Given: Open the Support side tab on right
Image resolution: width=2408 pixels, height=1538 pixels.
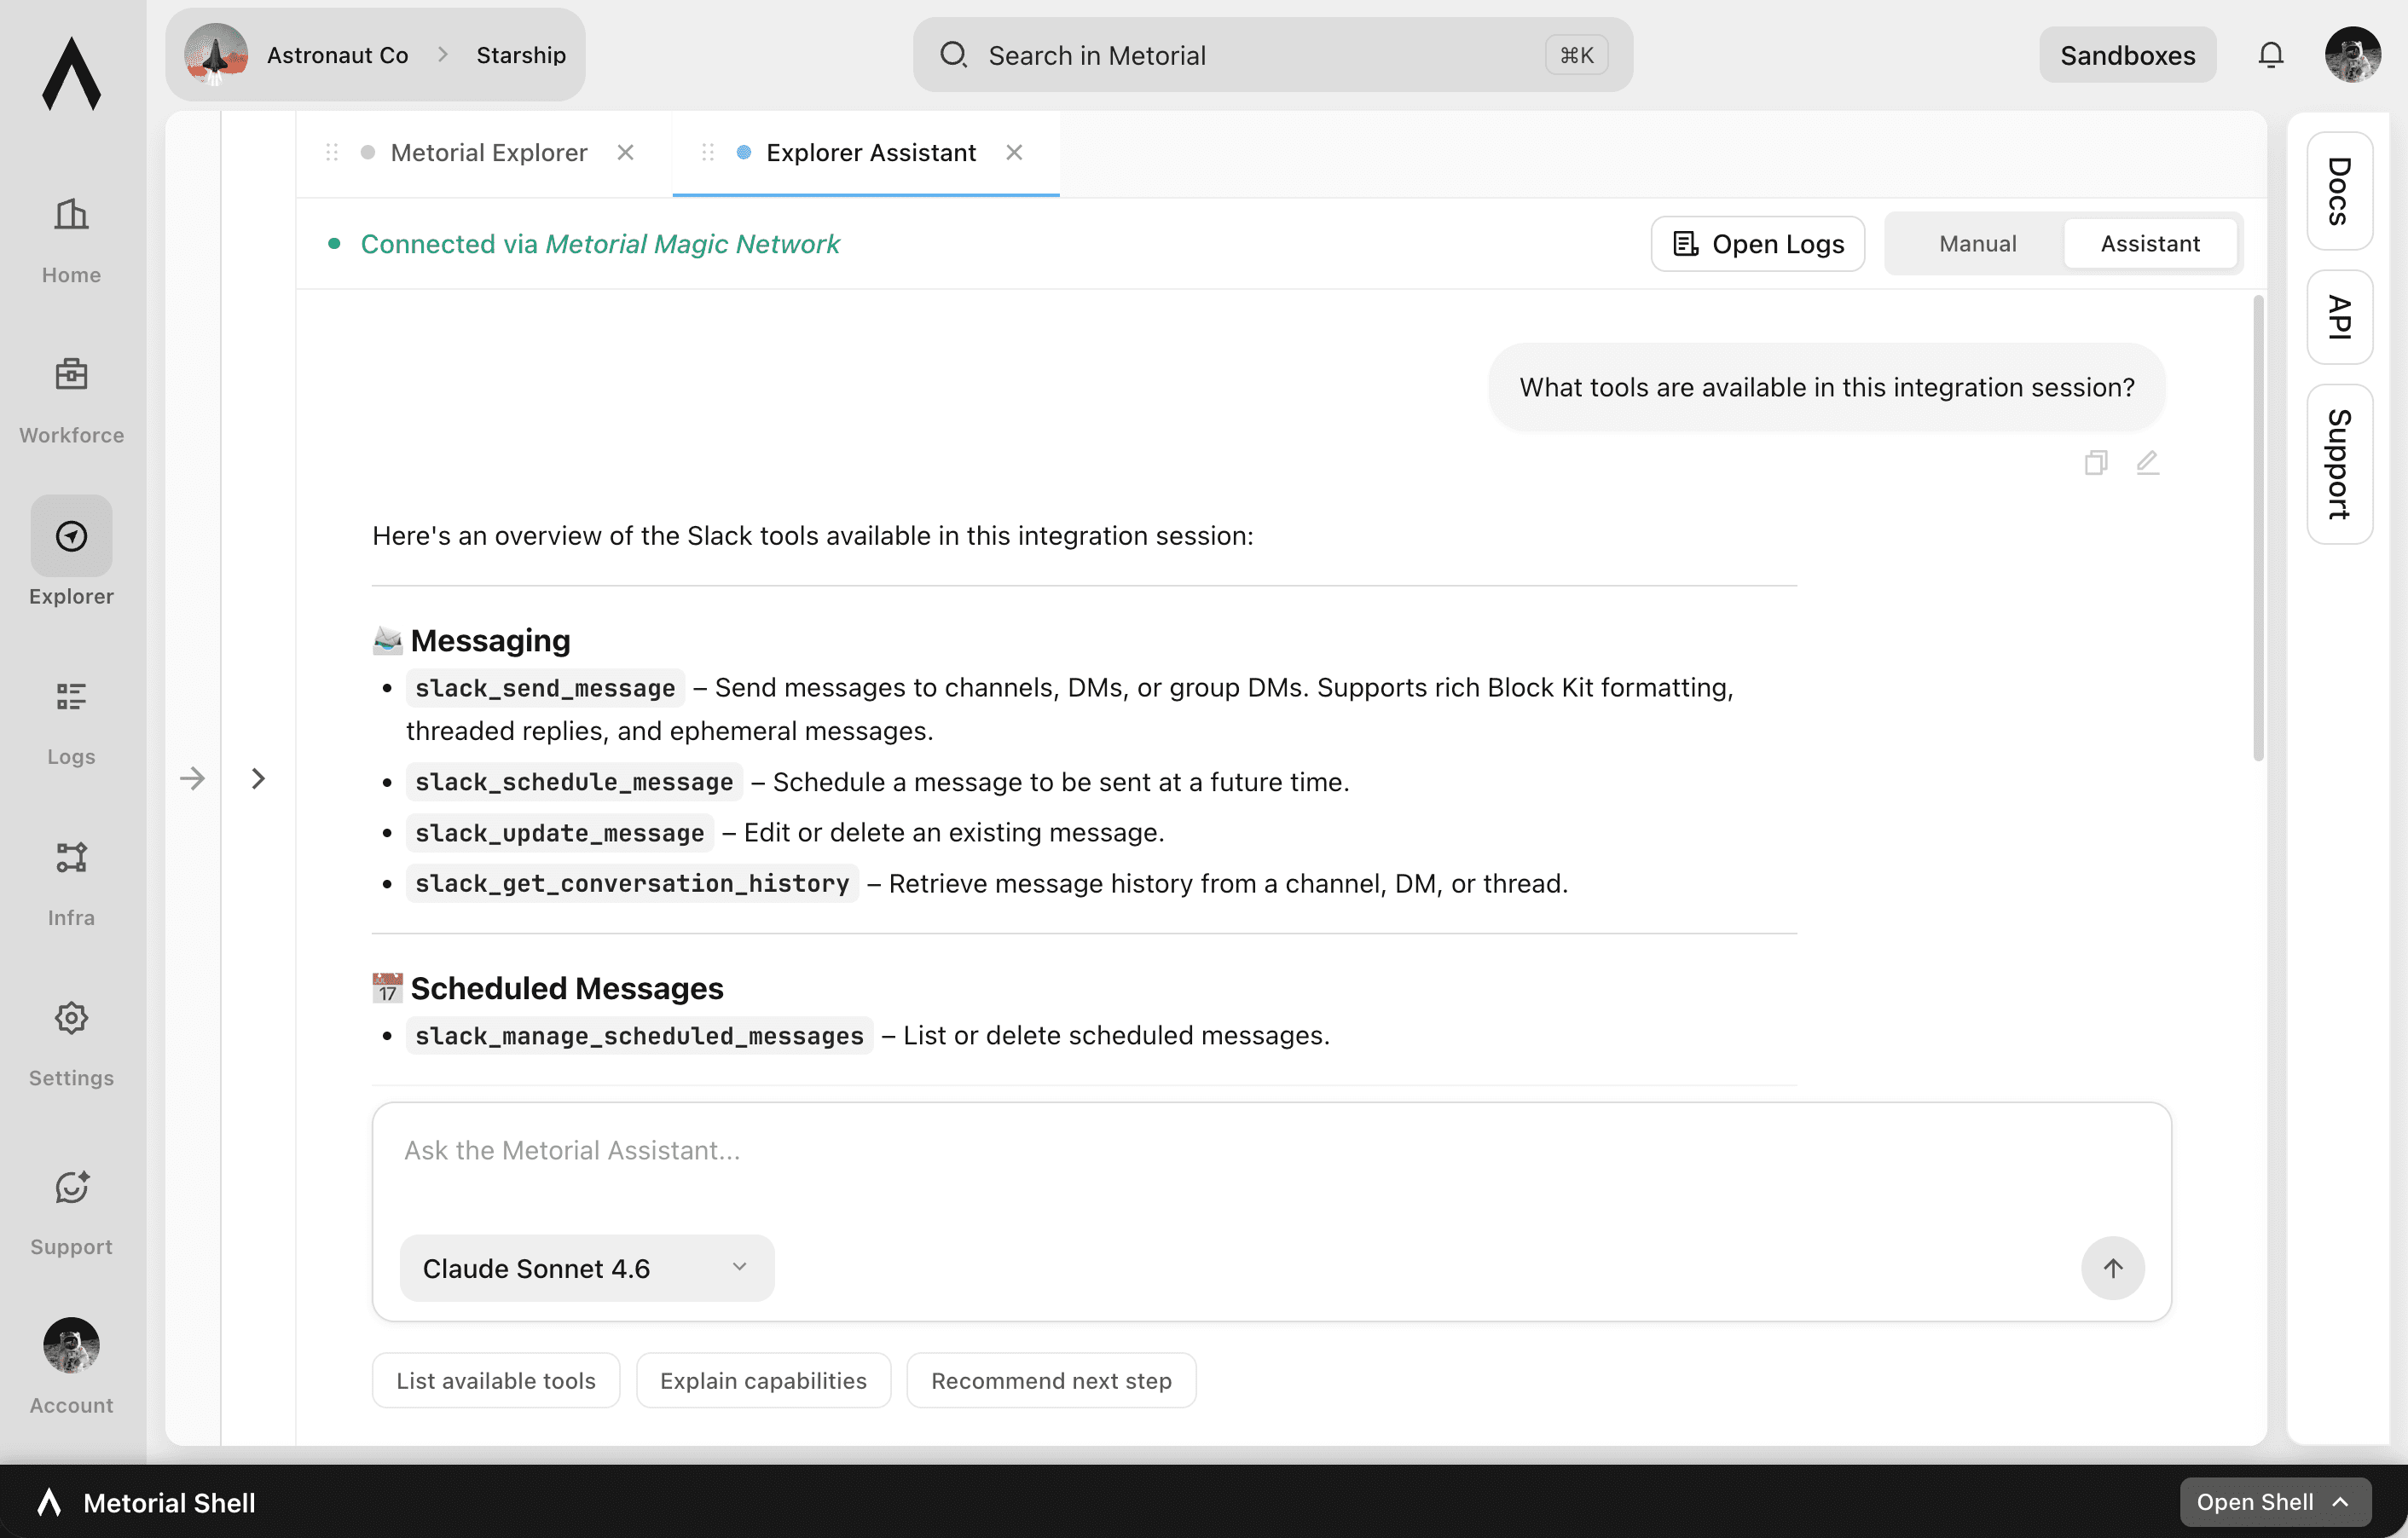Looking at the screenshot, I should coord(2339,464).
